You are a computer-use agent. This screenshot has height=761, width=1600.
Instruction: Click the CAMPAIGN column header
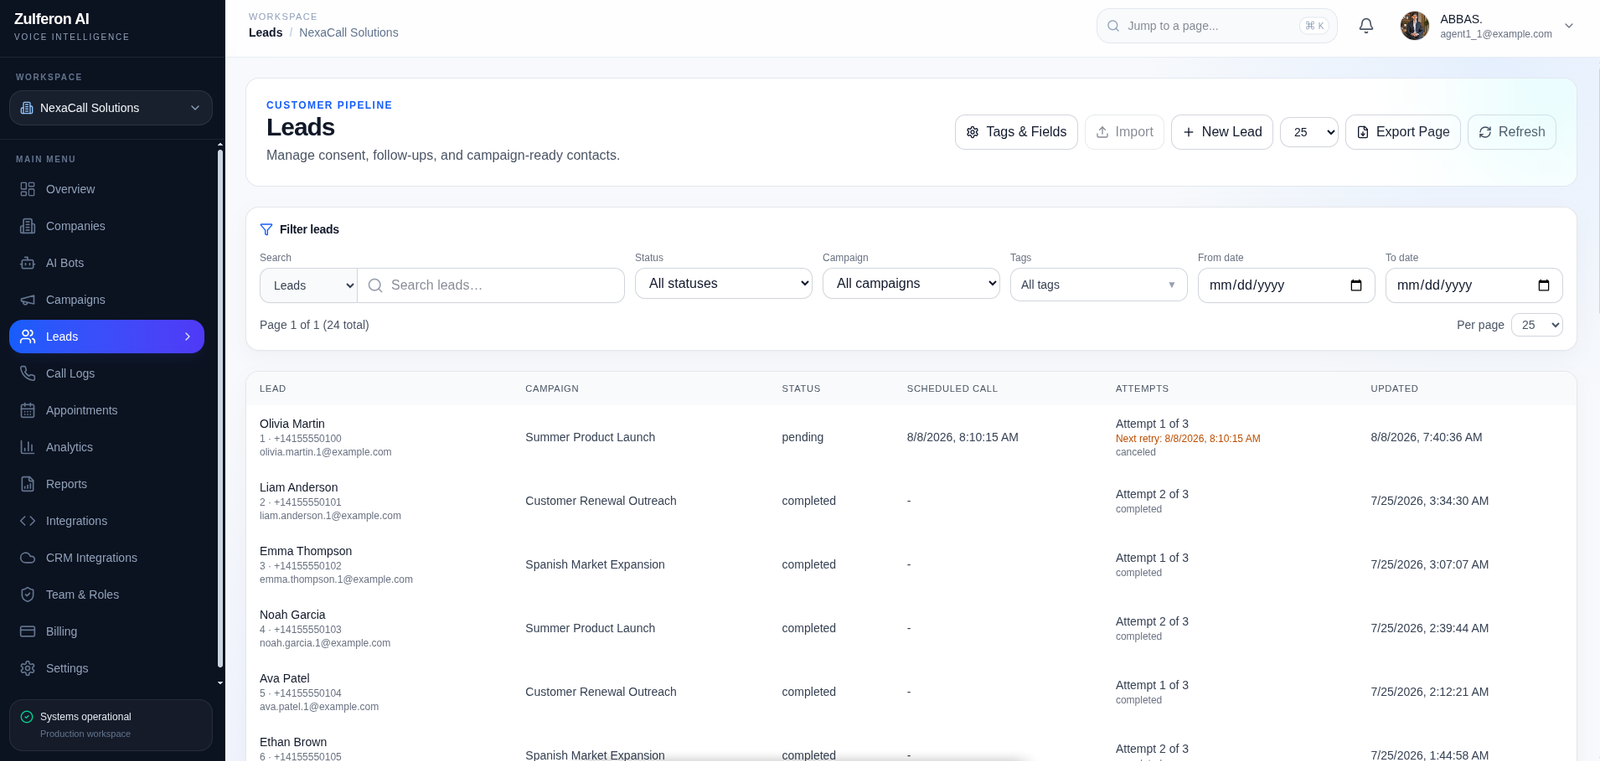pos(552,389)
